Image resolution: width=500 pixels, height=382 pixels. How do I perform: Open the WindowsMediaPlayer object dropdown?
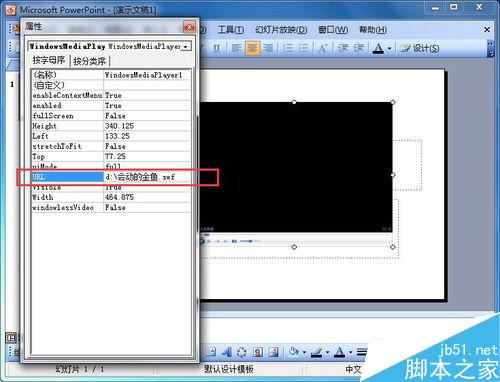pos(185,47)
